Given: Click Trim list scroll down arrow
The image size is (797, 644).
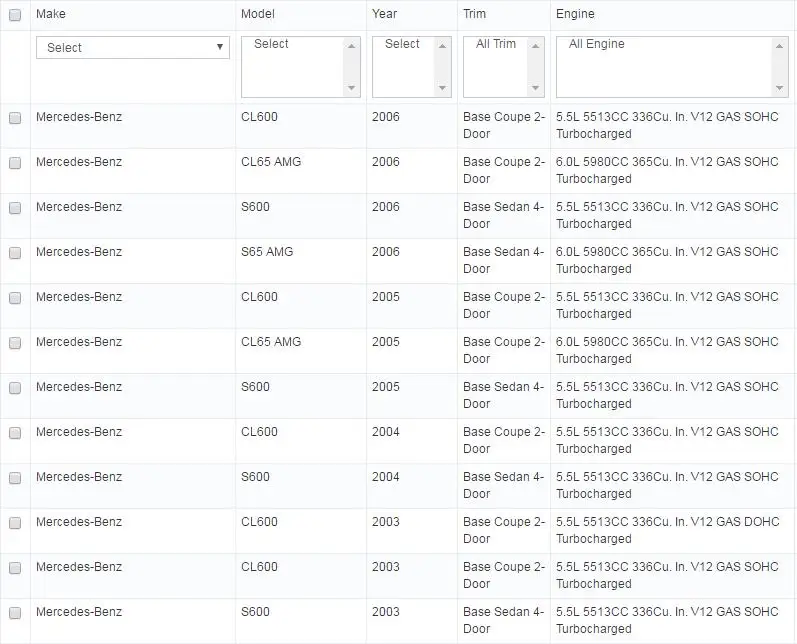Looking at the screenshot, I should [x=535, y=88].
